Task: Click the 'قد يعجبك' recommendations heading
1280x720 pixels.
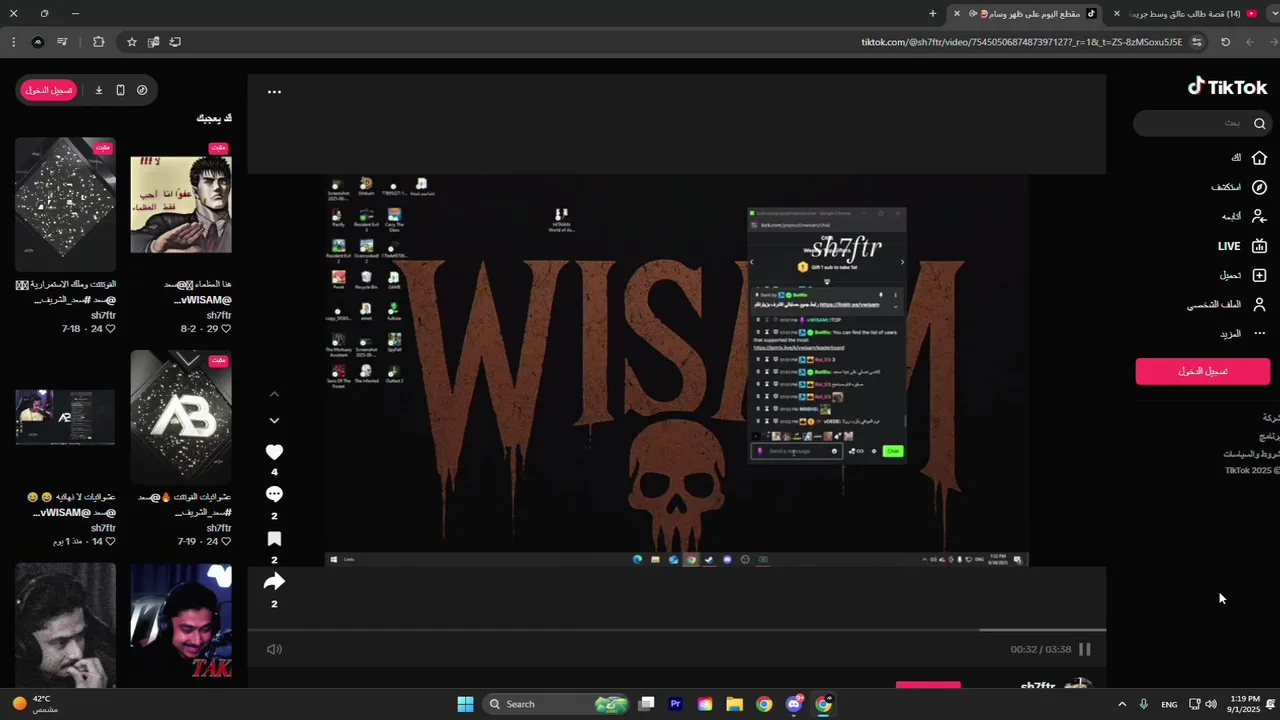Action: click(x=214, y=118)
